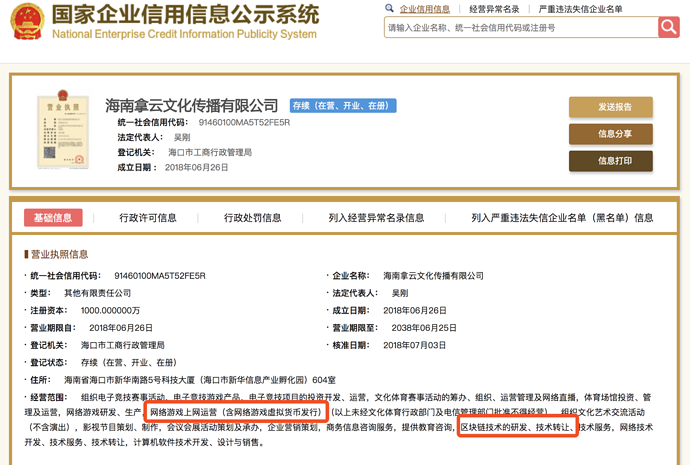Click the site title 国家企业信用信息公示系统
Screen dimensions: 690x465
(185, 15)
